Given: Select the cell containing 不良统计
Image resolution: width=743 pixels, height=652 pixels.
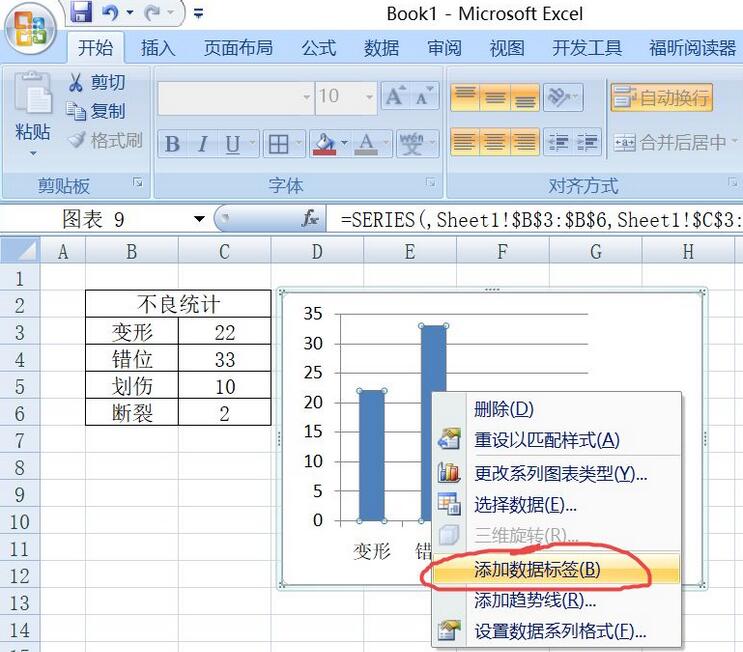Looking at the screenshot, I should tap(178, 304).
